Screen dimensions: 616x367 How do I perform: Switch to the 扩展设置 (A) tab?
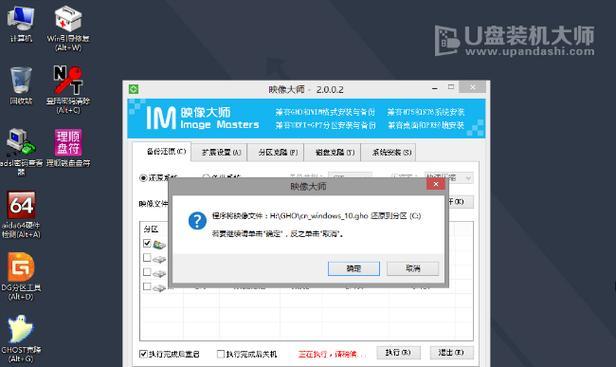[x=221, y=152]
